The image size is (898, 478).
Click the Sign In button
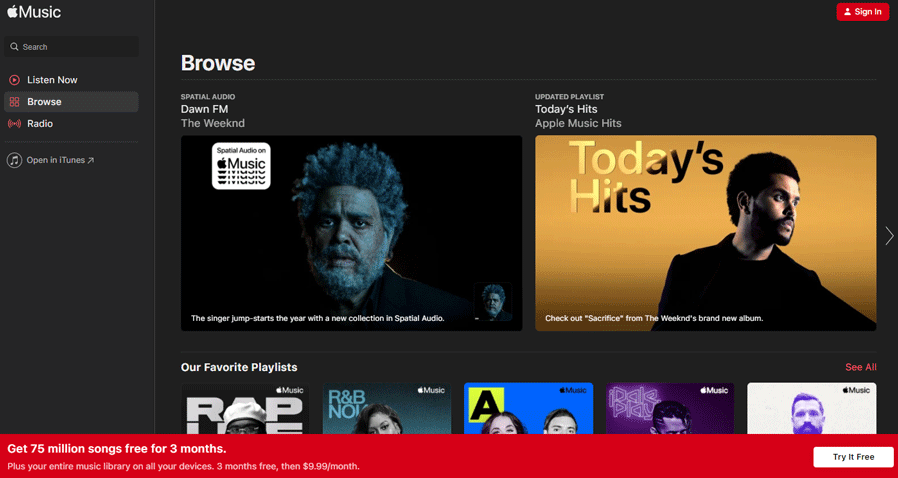point(862,12)
